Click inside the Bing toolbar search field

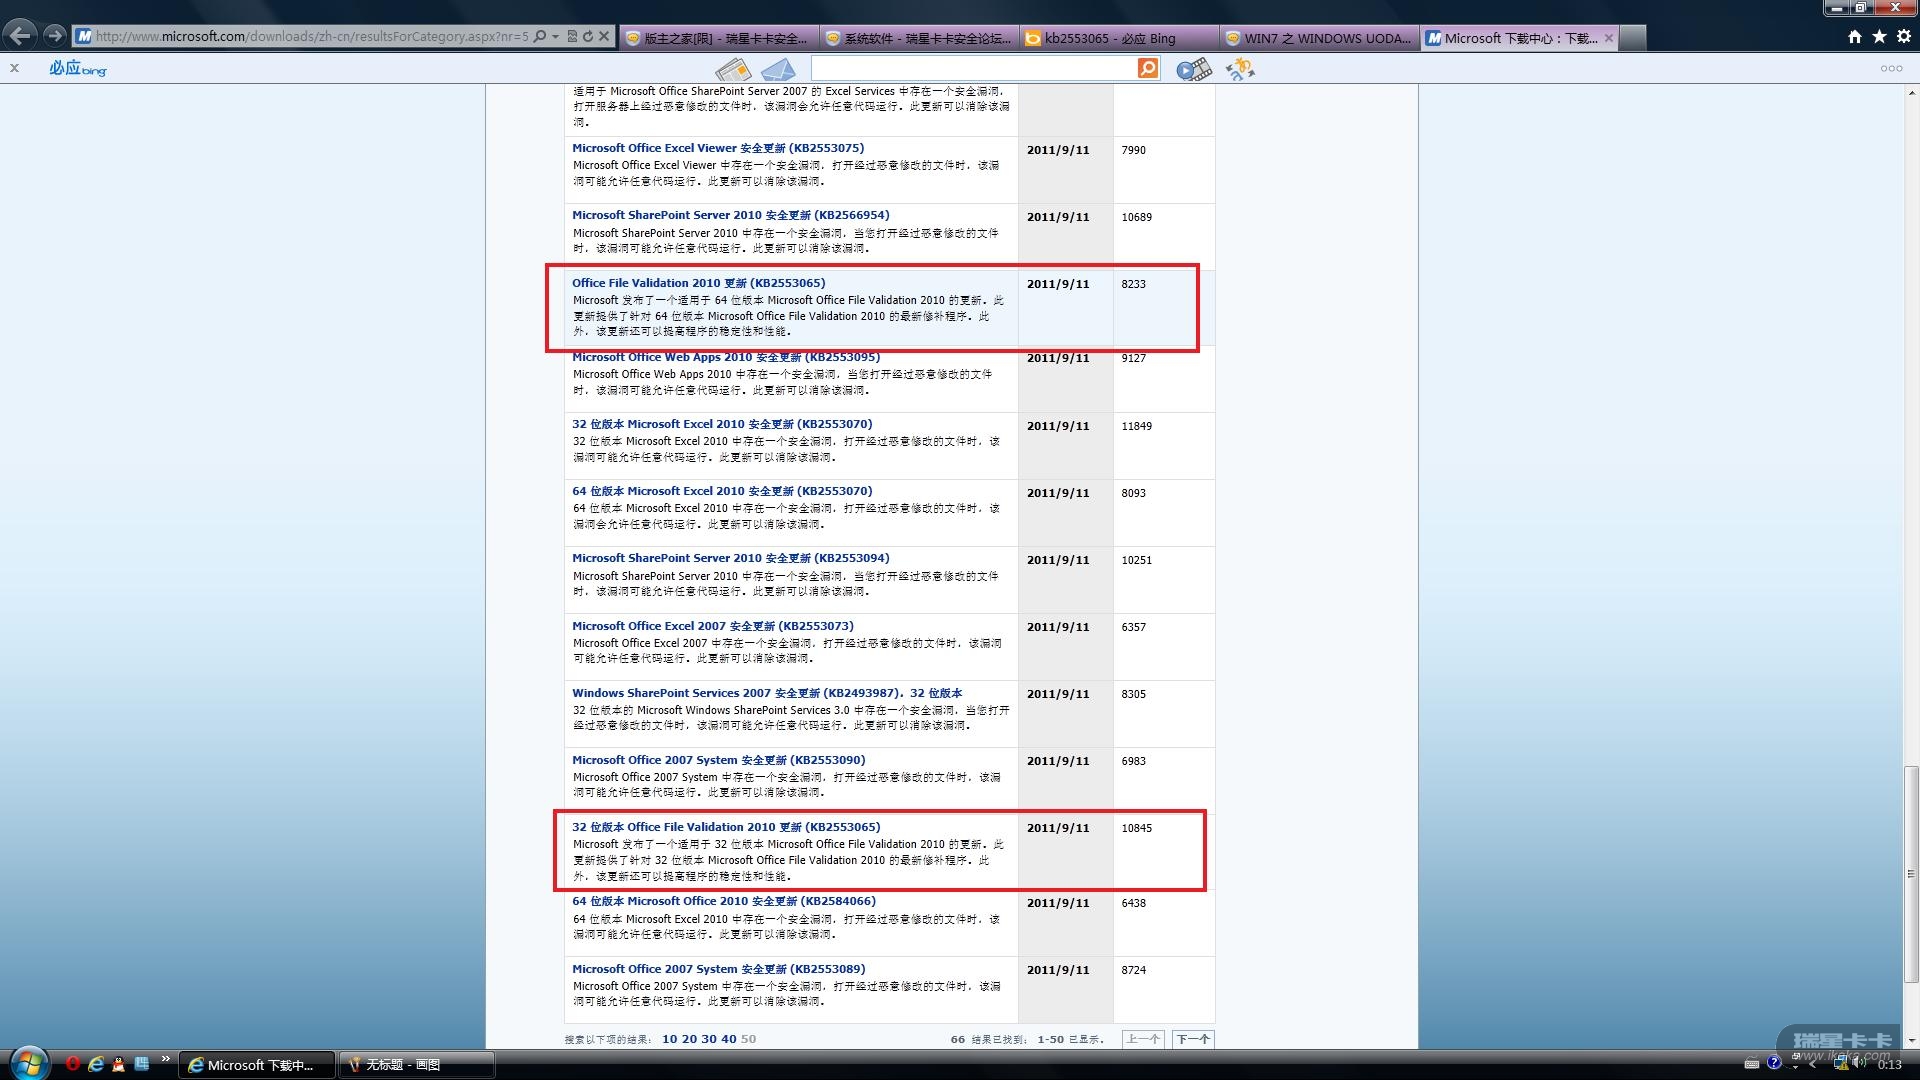click(972, 68)
